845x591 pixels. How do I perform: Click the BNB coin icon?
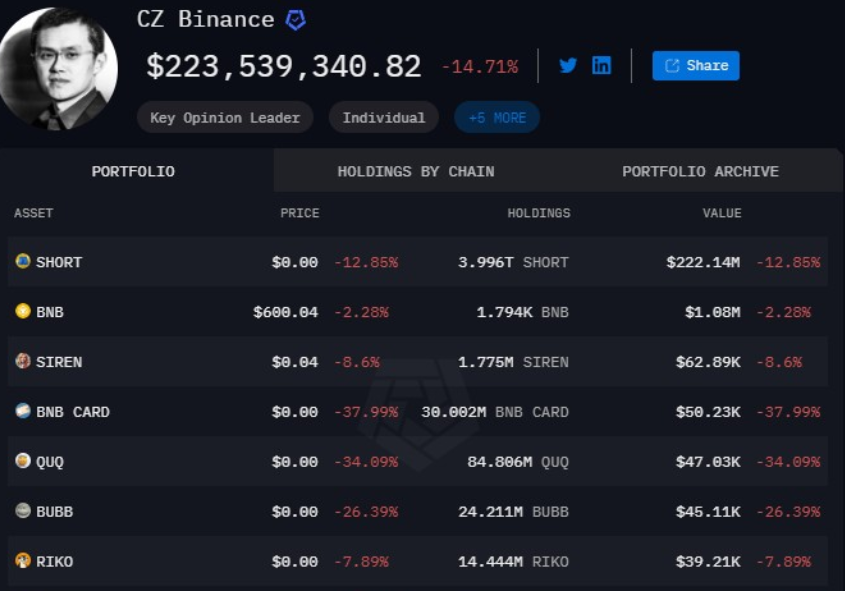click(23, 311)
